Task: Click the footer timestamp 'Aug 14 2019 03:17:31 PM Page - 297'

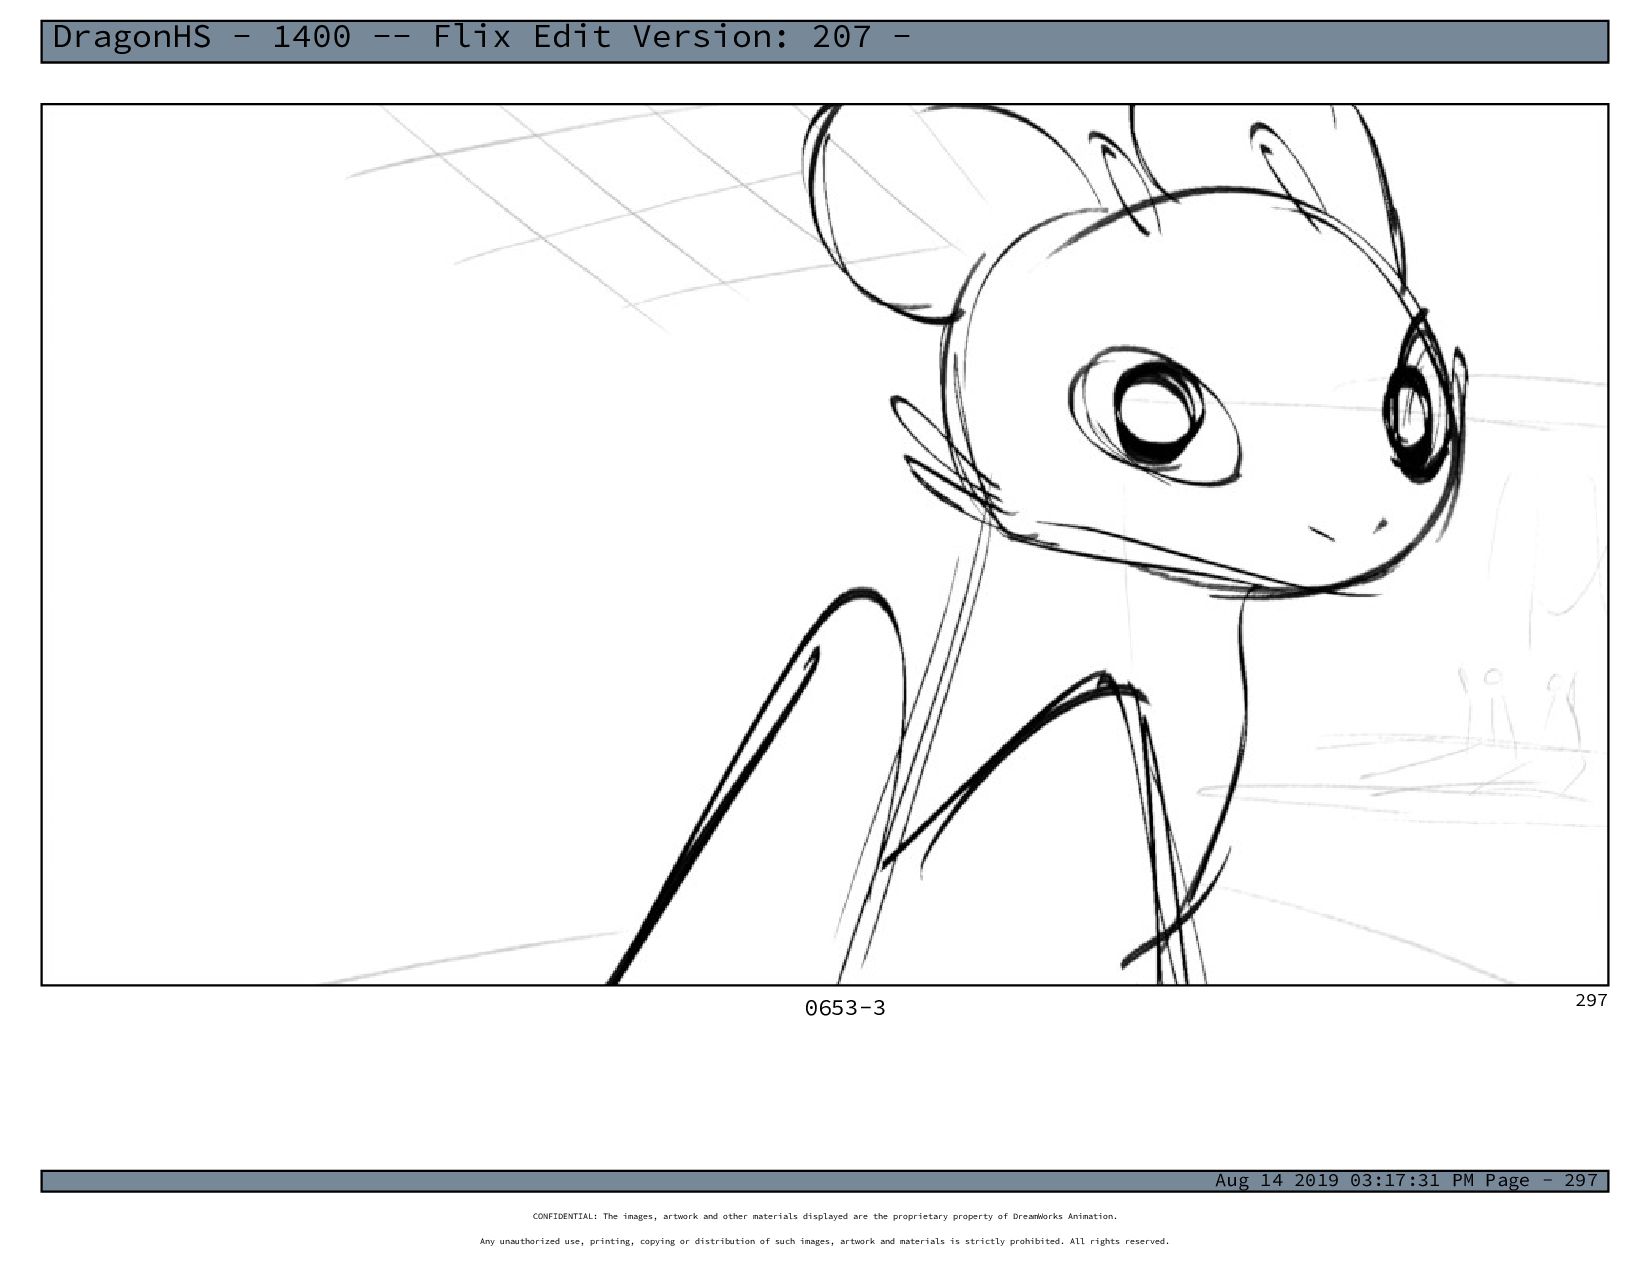Action: tap(1406, 1180)
